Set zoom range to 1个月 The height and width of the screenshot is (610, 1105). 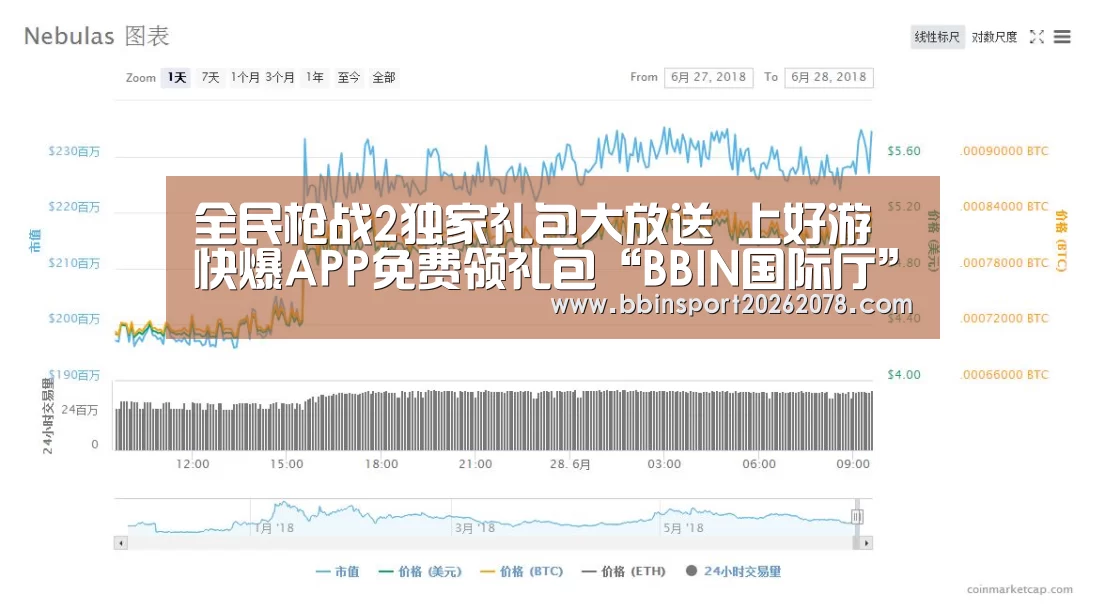[245, 77]
